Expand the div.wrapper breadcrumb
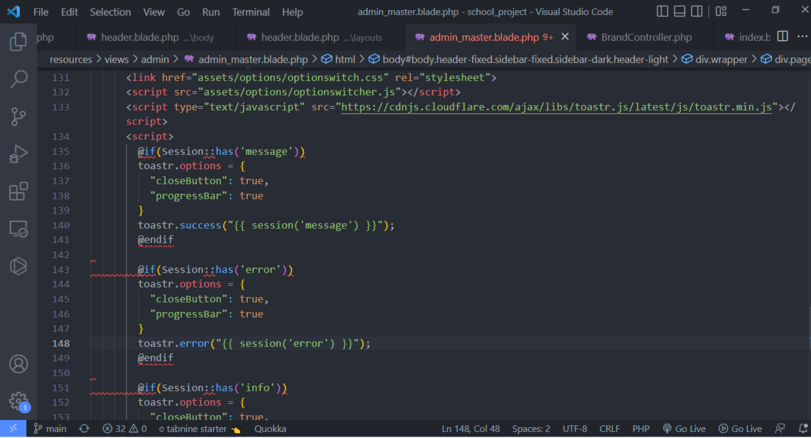The width and height of the screenshot is (811, 438). point(720,59)
